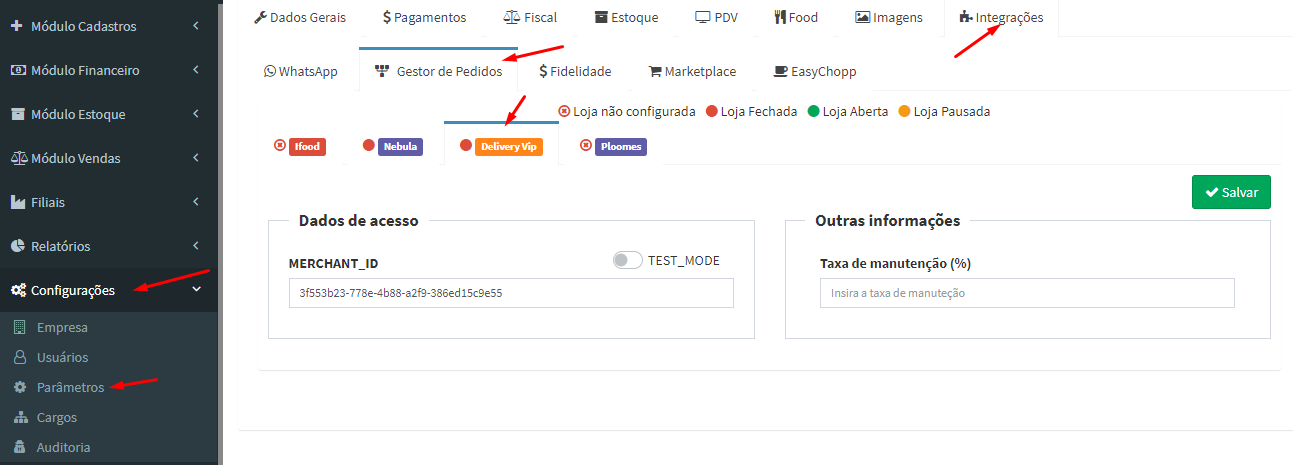Expand the Relatórios sidebar menu

[x=196, y=246]
